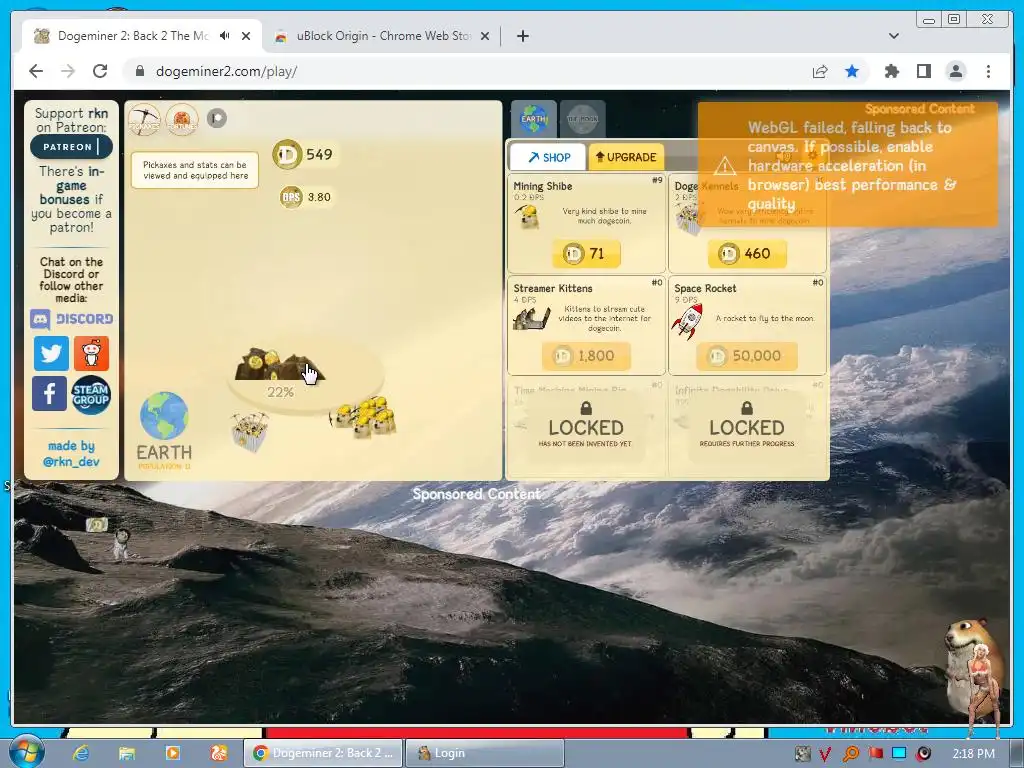The image size is (1024, 768).
Task: Open Windows Explorer folder on taskbar
Action: 127,753
